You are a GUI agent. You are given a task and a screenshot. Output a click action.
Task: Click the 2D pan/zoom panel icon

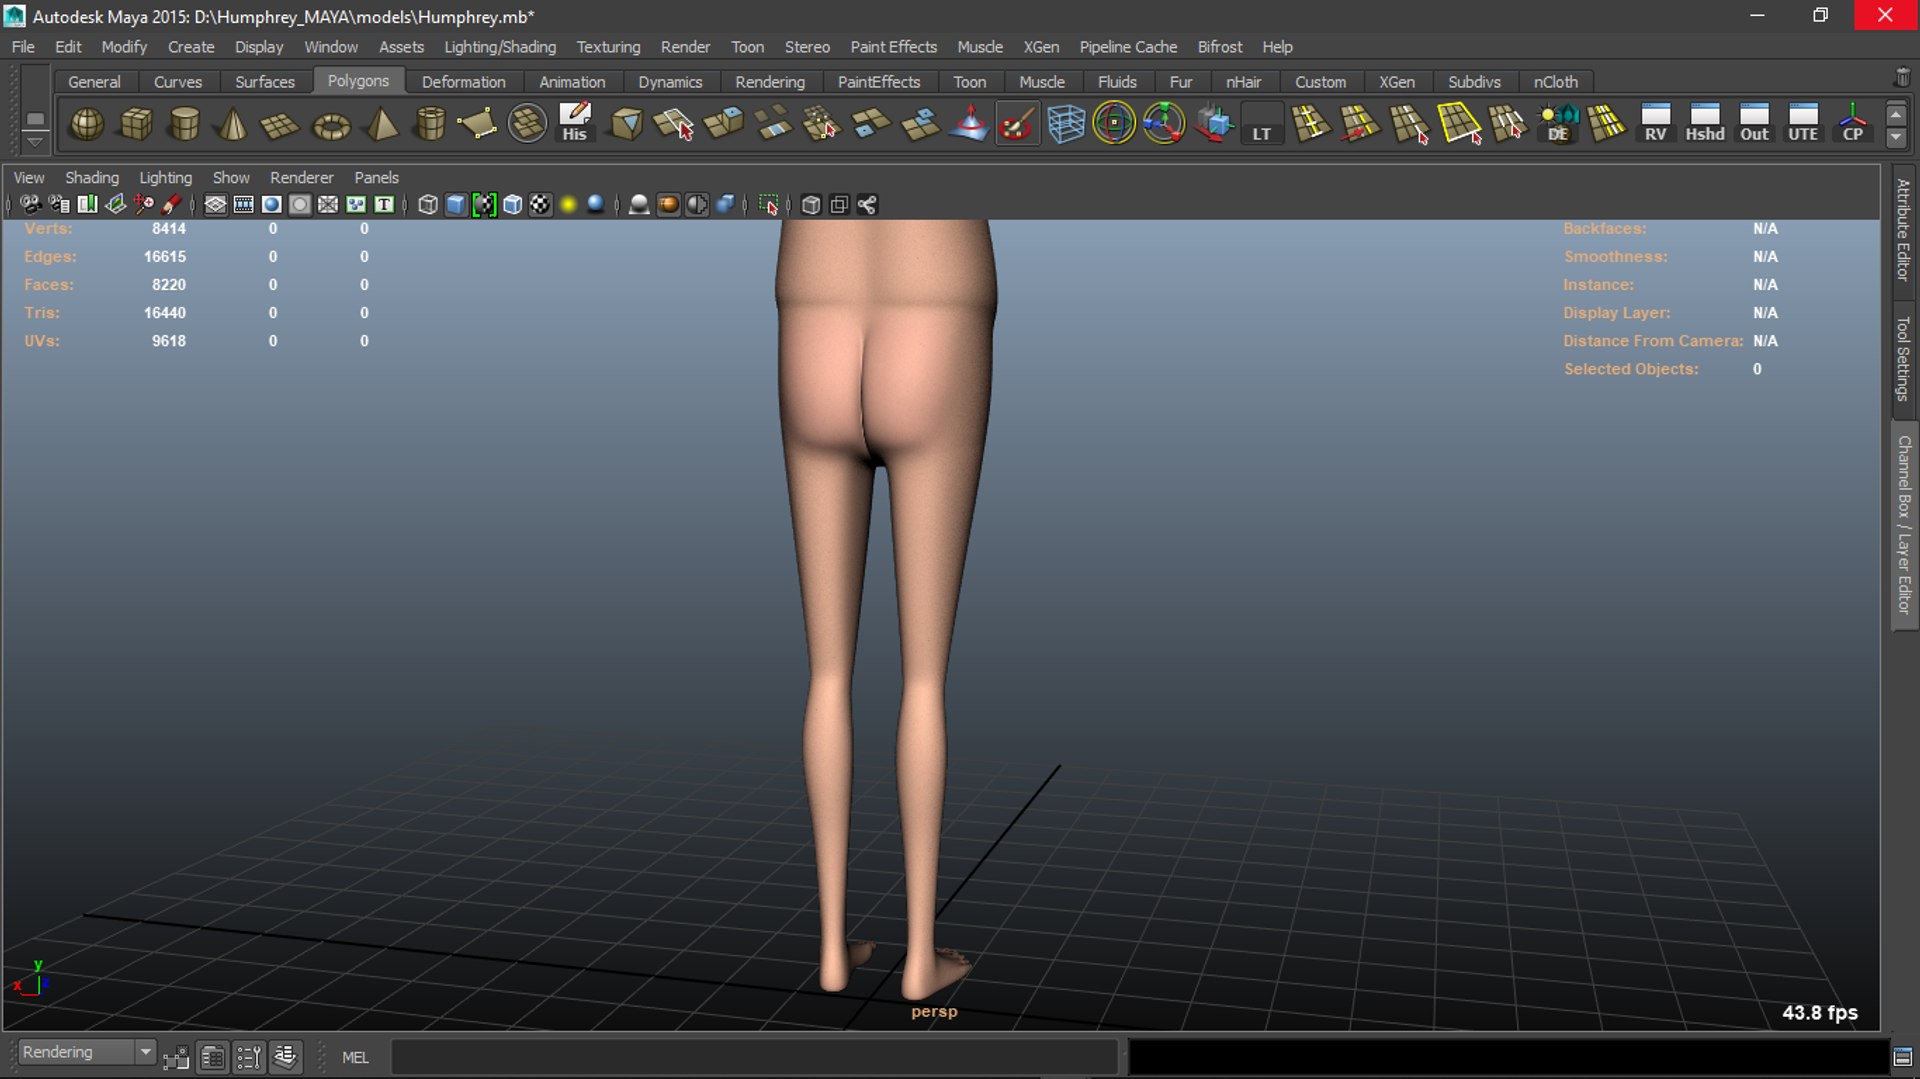[x=144, y=205]
